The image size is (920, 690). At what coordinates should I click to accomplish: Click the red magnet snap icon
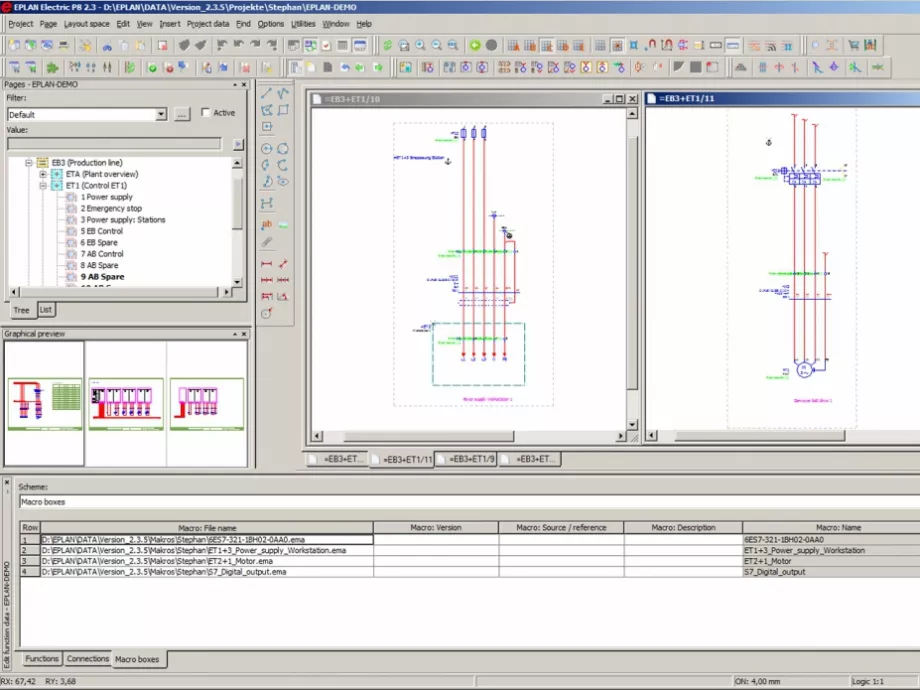click(x=650, y=45)
